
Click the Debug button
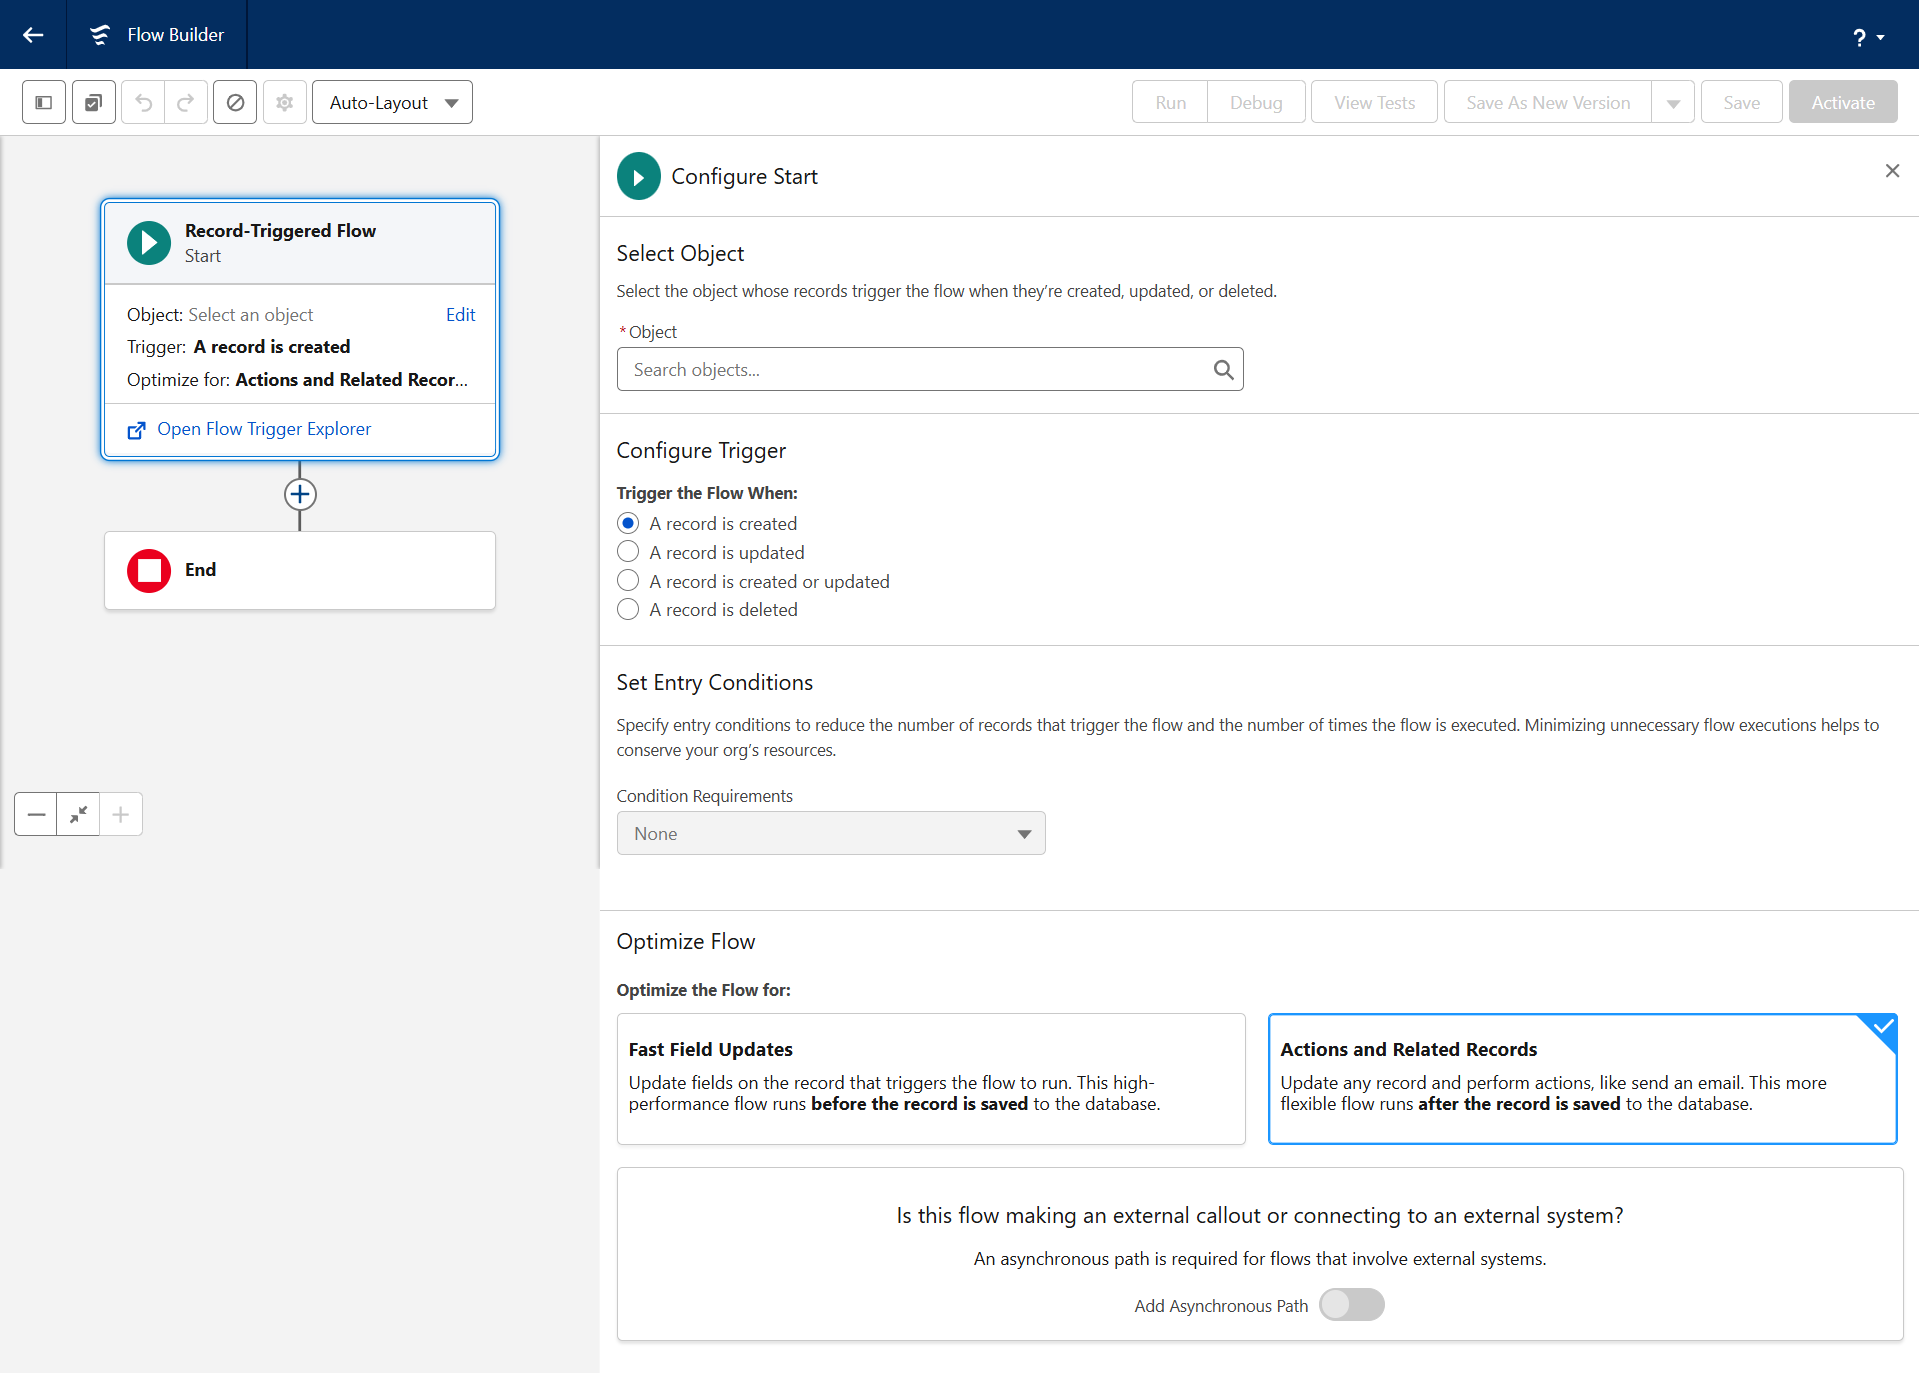pyautogui.click(x=1256, y=102)
